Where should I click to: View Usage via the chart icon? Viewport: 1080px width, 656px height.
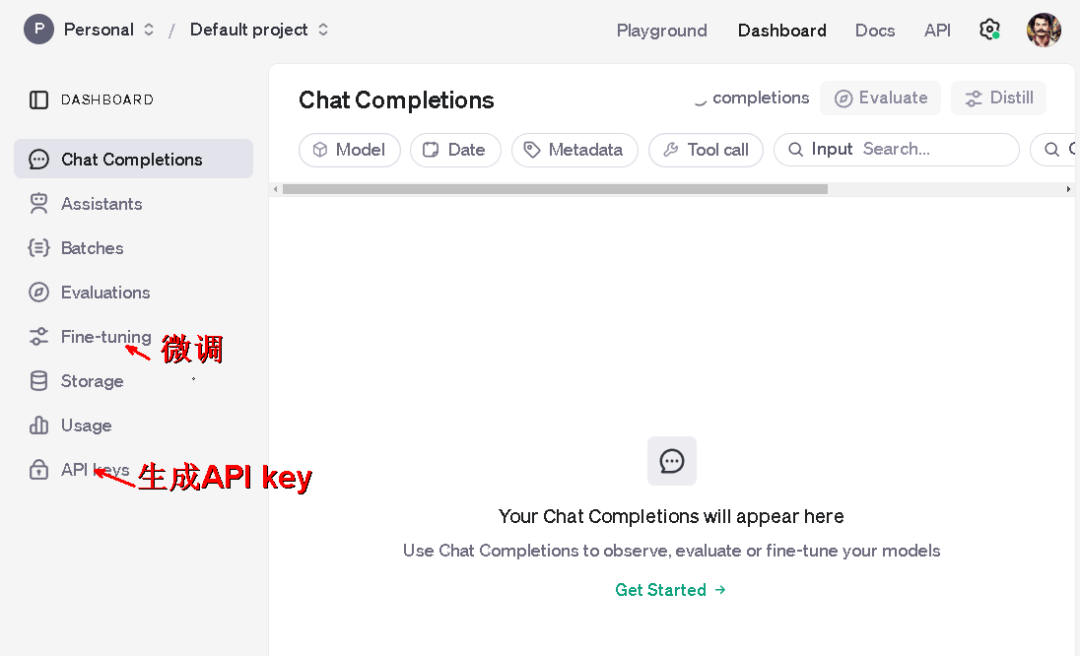click(37, 425)
